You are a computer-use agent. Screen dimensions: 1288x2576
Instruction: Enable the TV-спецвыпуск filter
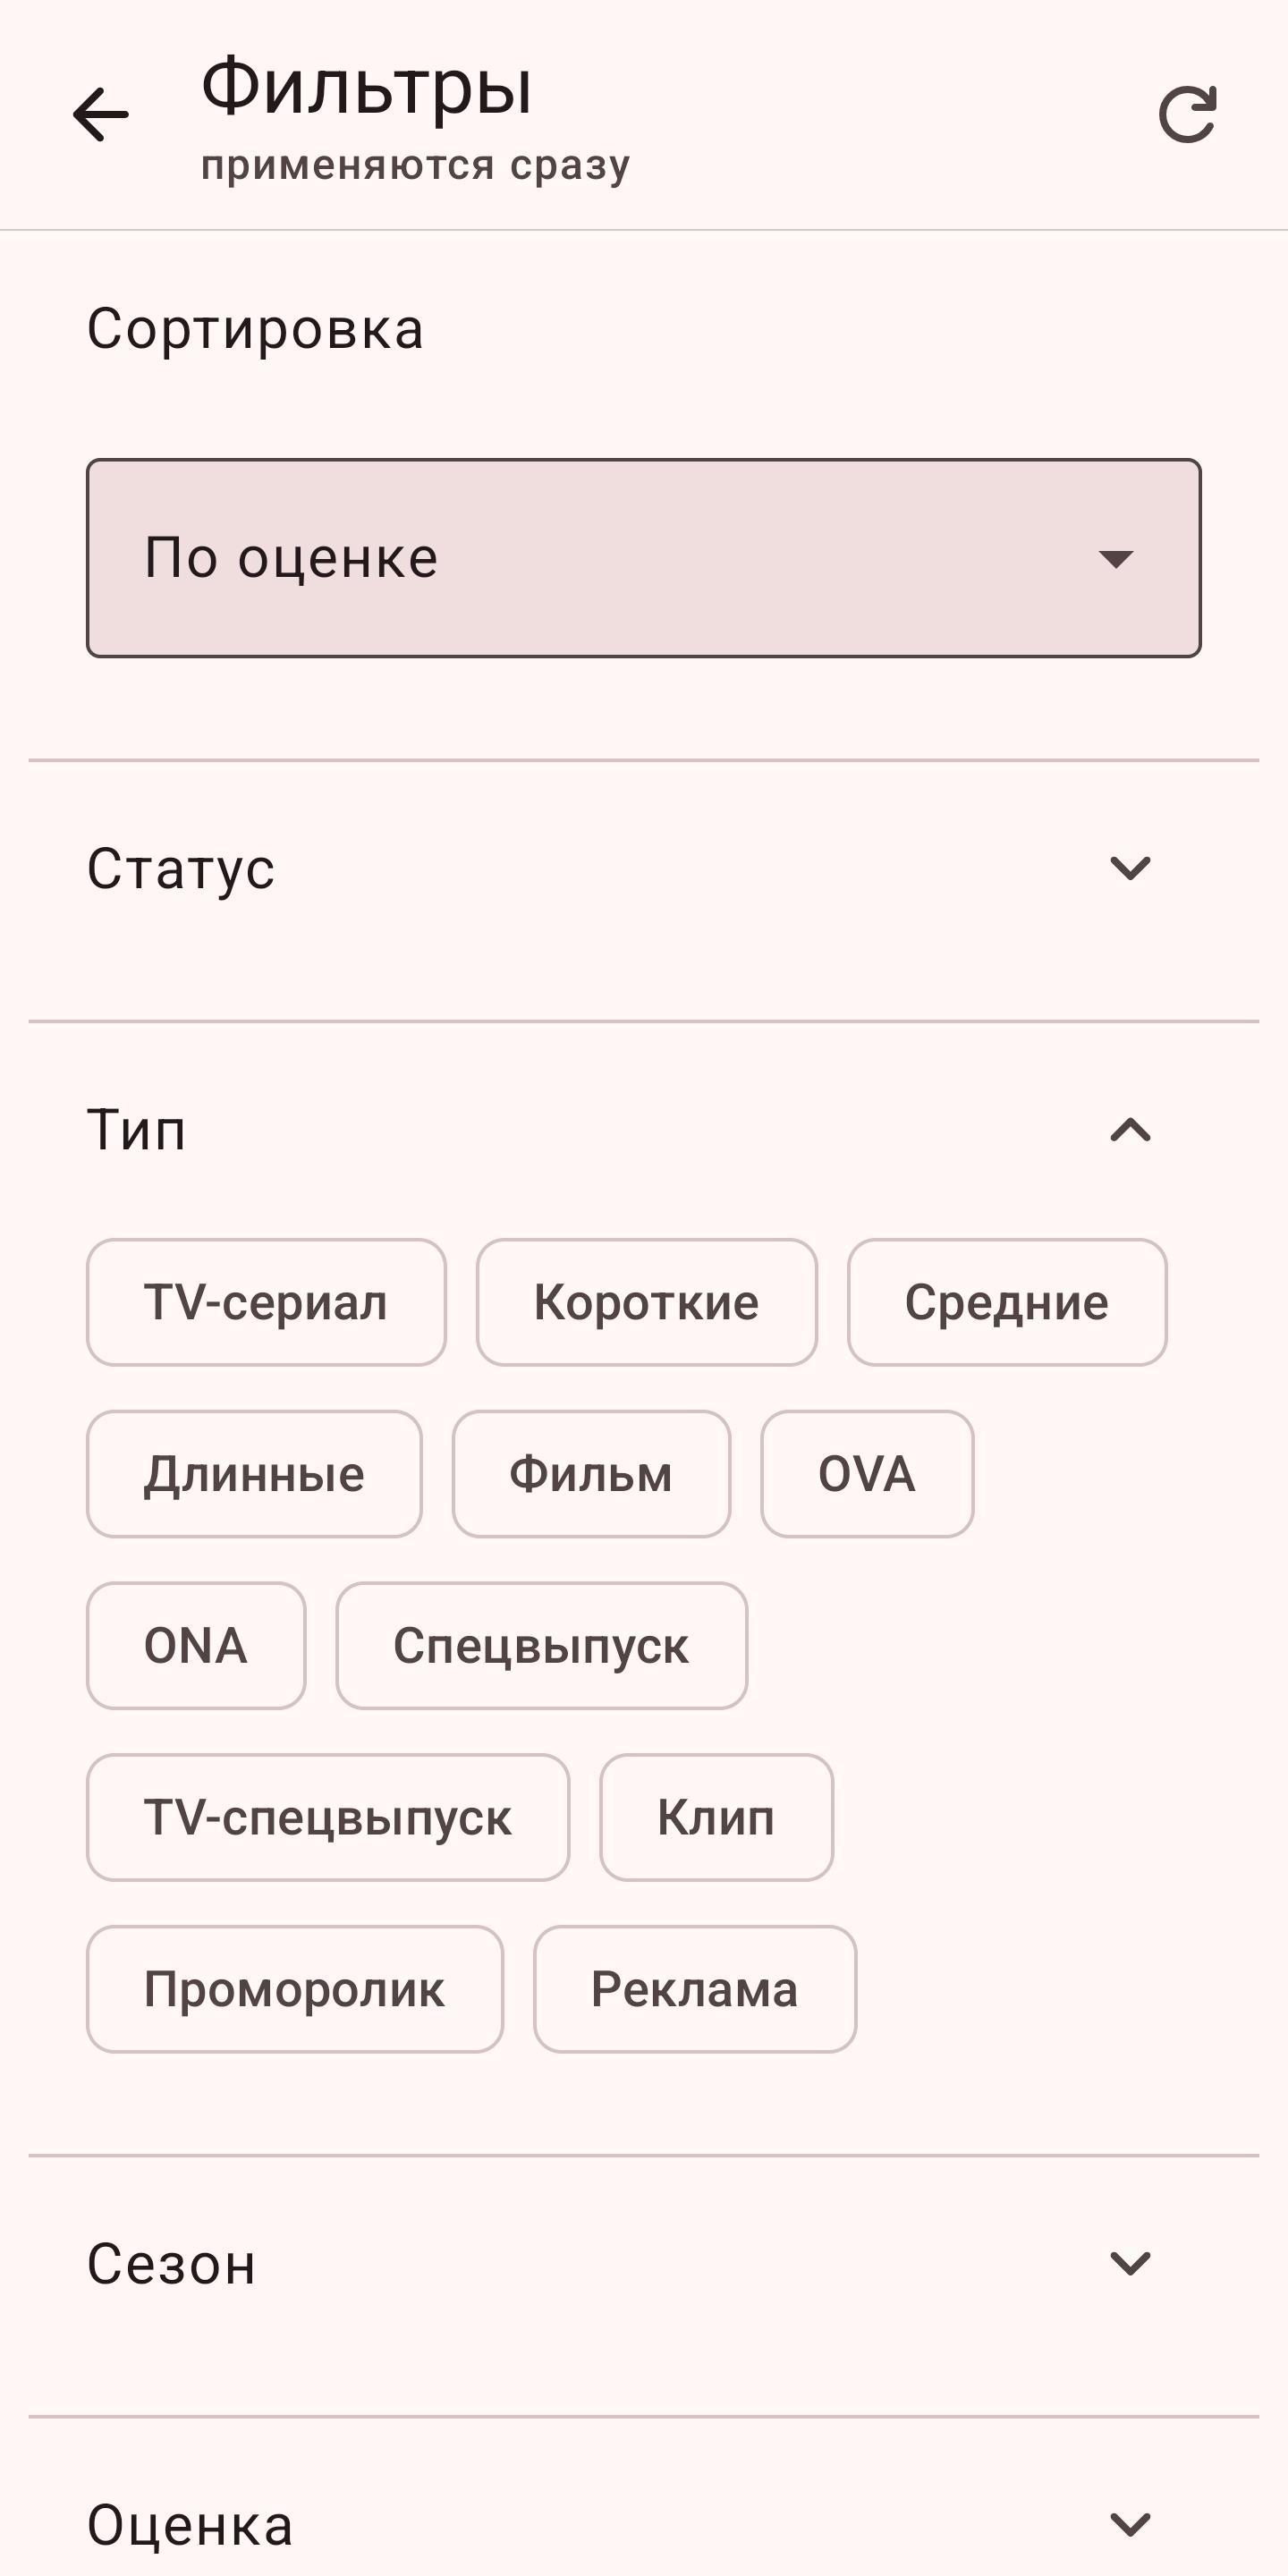coord(328,1817)
